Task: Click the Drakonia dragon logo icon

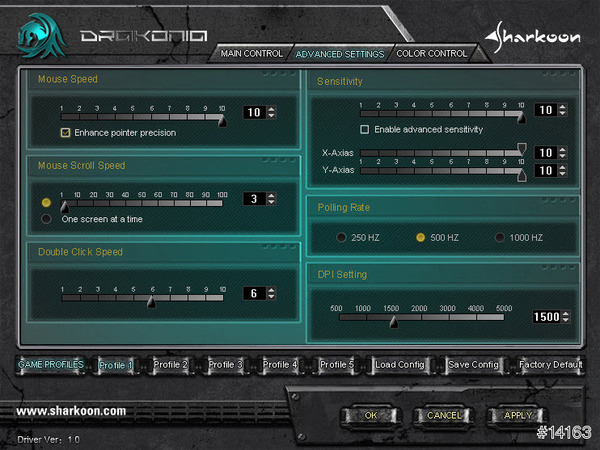Action: (41, 36)
